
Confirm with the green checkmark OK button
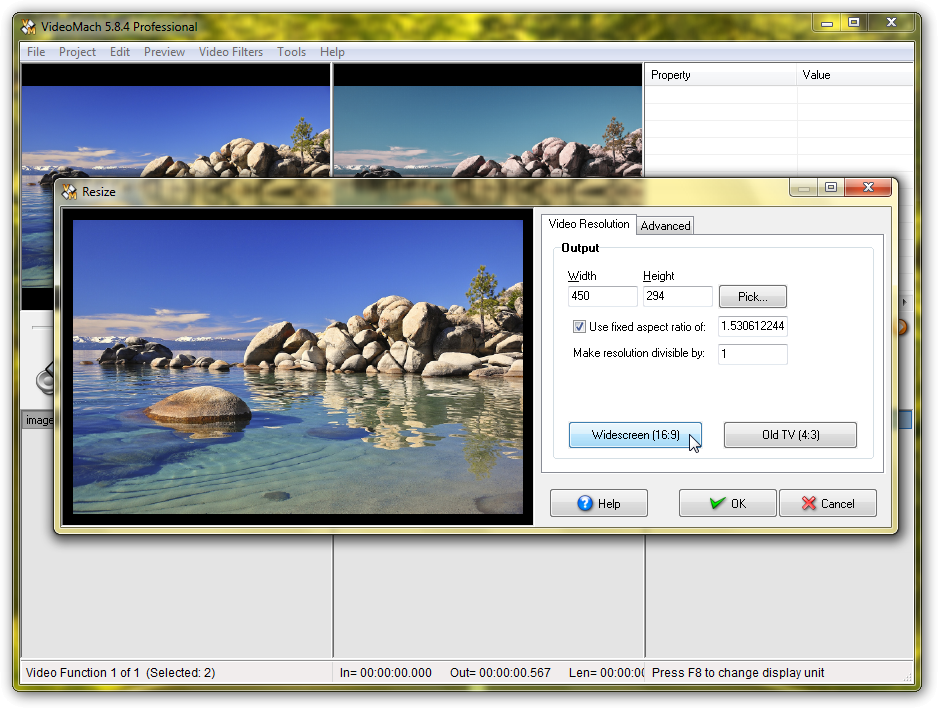(727, 503)
